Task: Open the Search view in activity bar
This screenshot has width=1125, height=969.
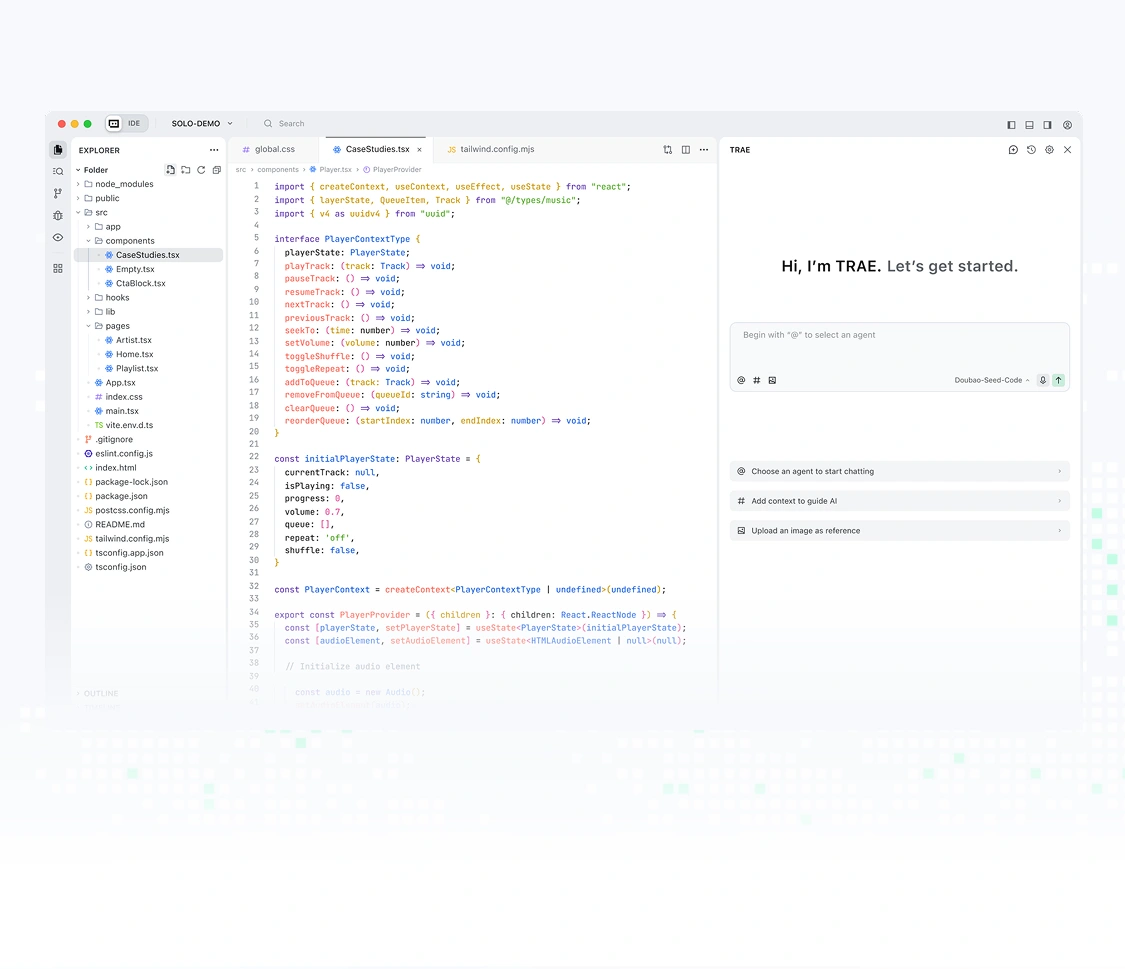Action: tap(58, 171)
